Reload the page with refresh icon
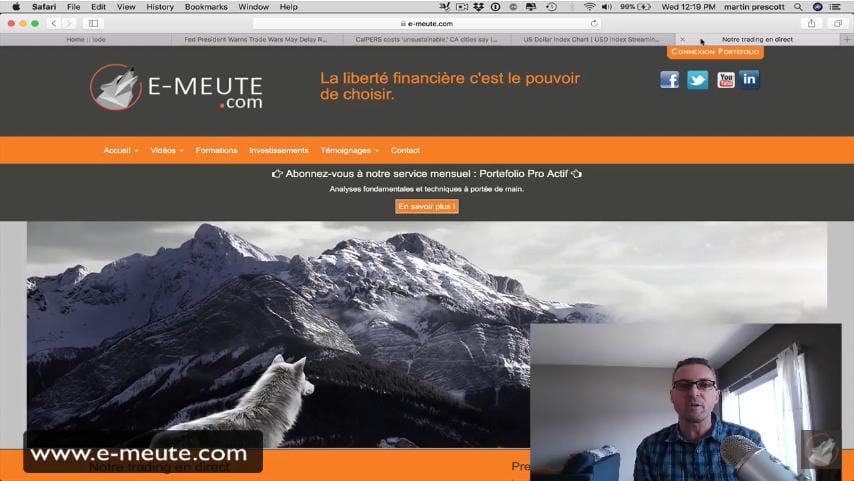The width and height of the screenshot is (854, 481). 594,23
